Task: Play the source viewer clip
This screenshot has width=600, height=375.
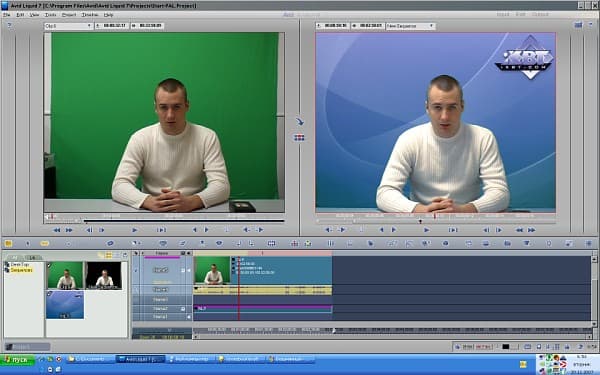Action: tap(134, 230)
